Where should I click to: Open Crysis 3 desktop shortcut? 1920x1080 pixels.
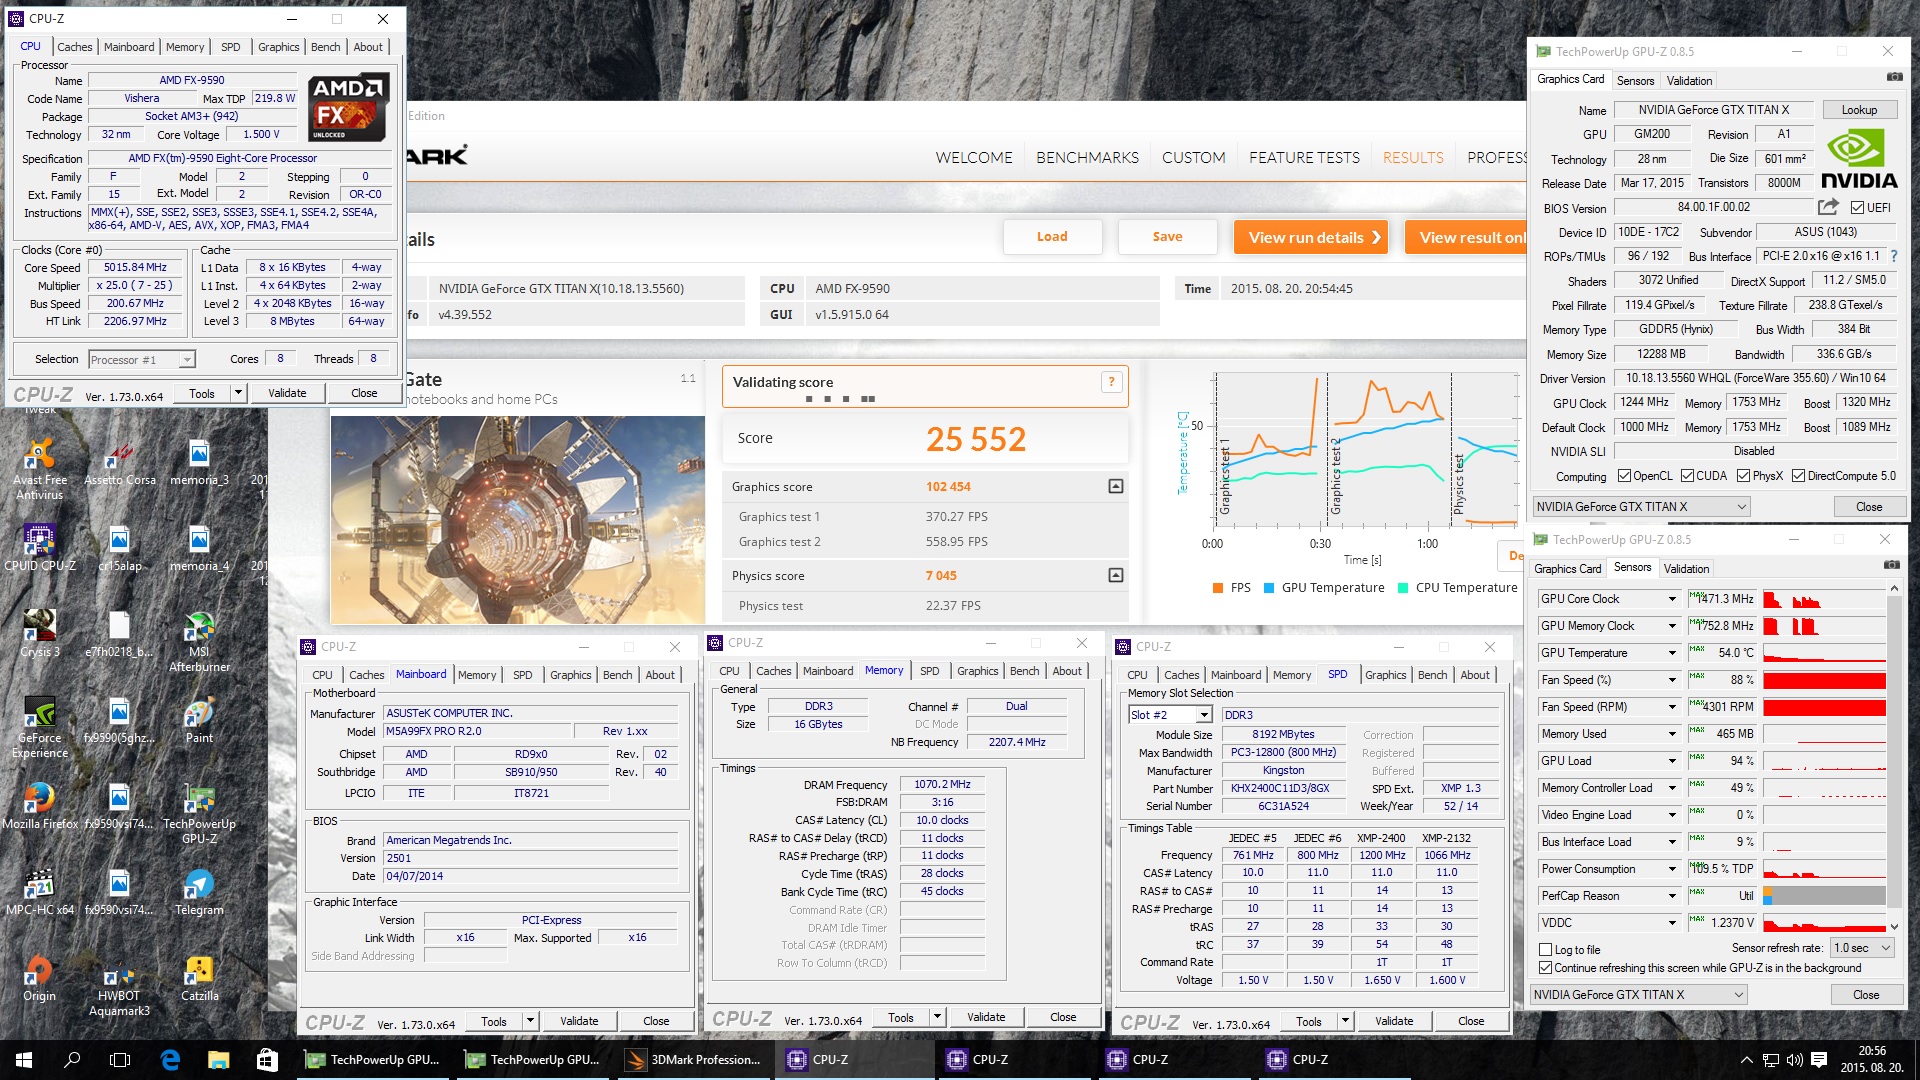pos(40,634)
